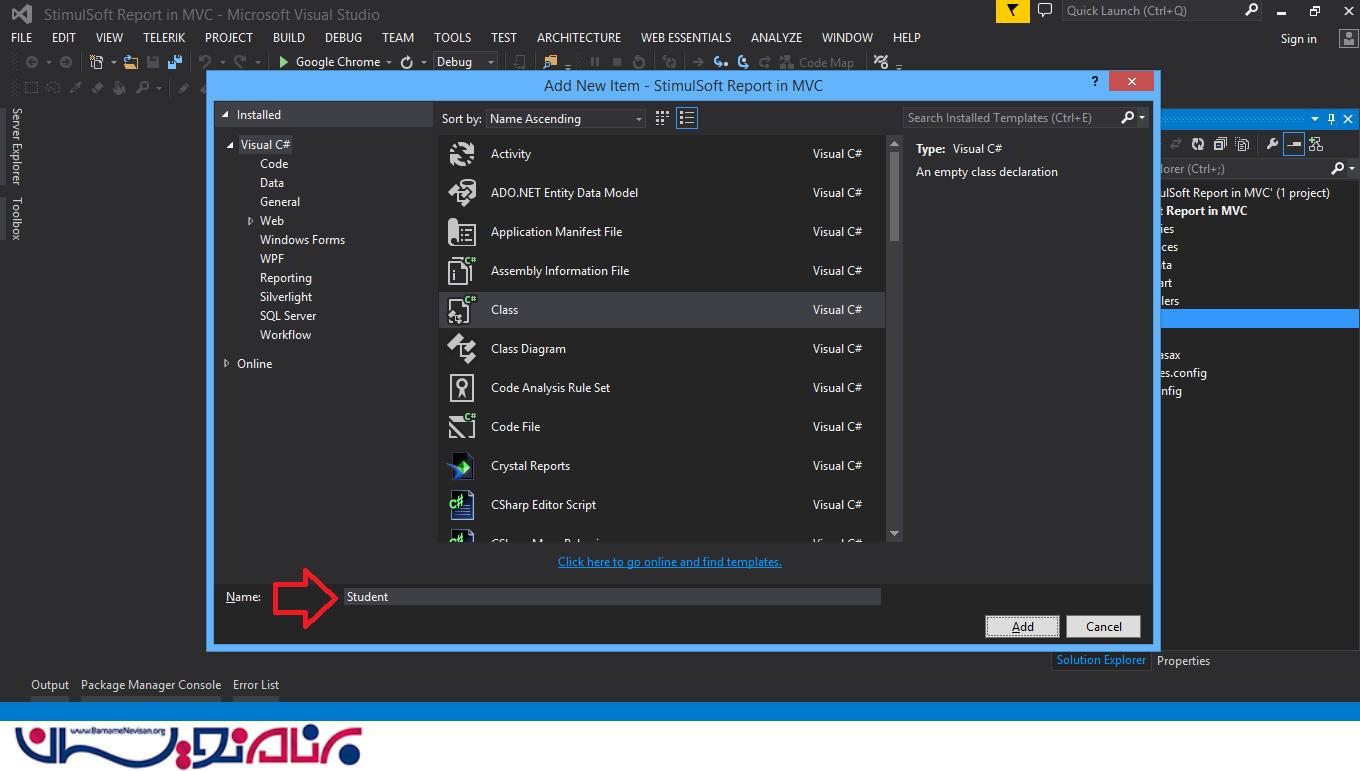Open the Sort by Name Ascending dropdown
This screenshot has width=1360, height=771.
566,119
